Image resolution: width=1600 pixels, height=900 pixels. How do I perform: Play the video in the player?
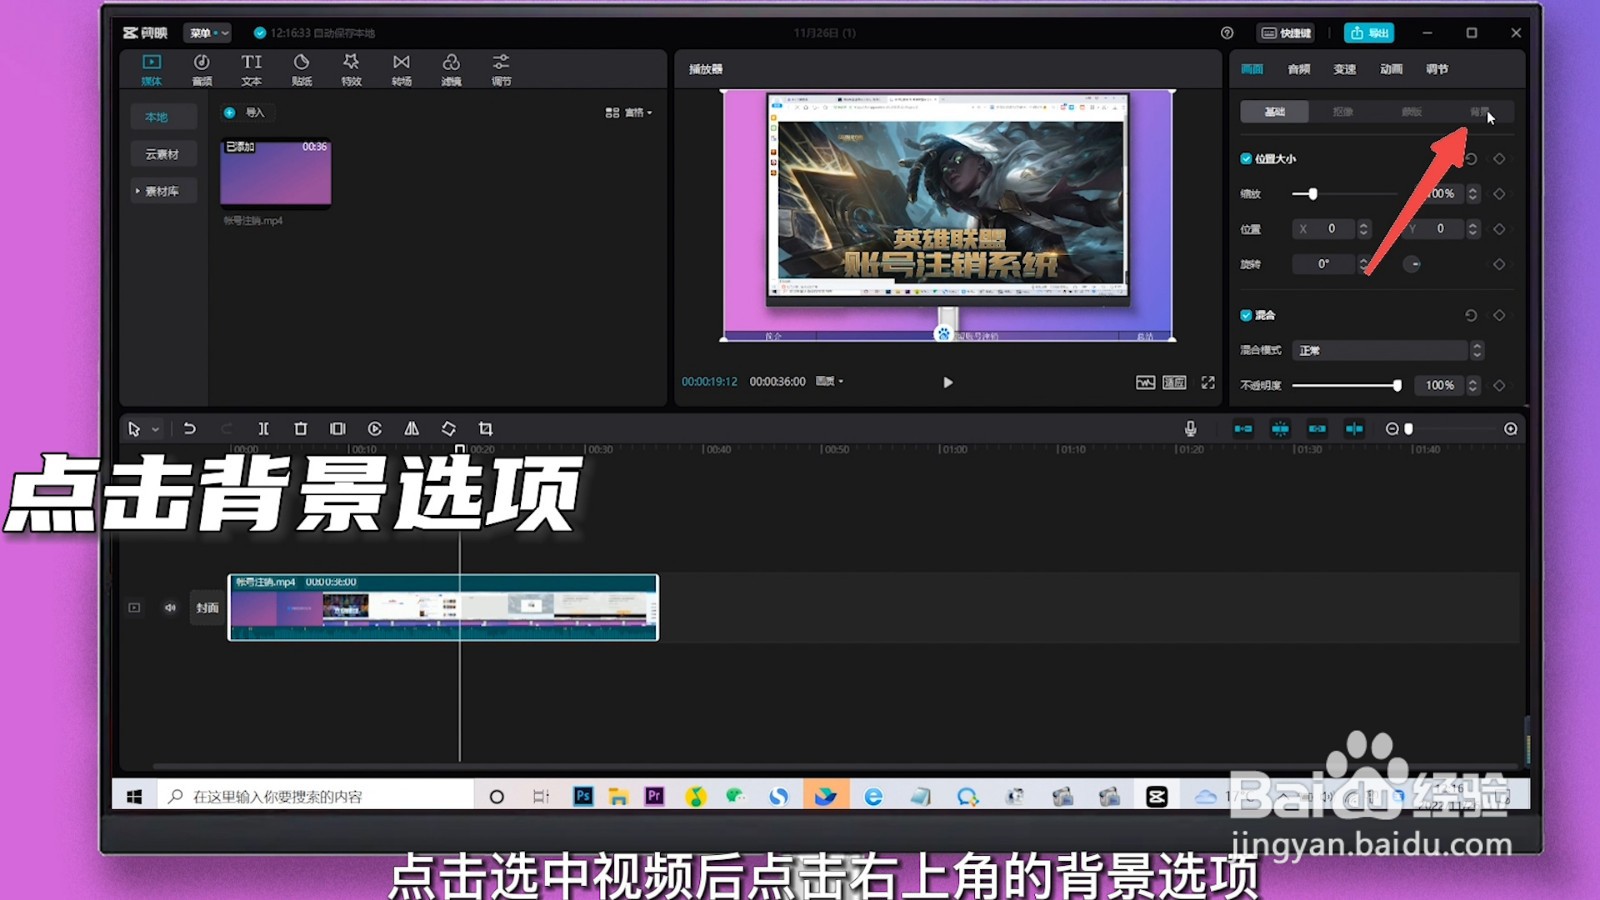[947, 382]
